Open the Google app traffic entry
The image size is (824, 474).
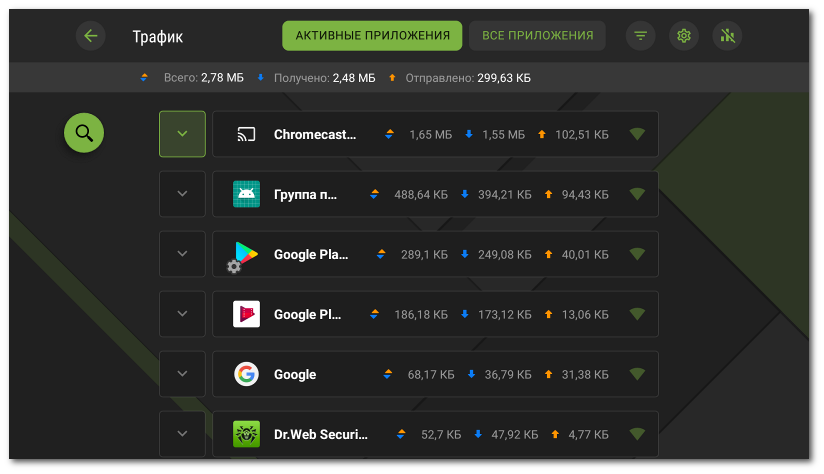coord(435,374)
